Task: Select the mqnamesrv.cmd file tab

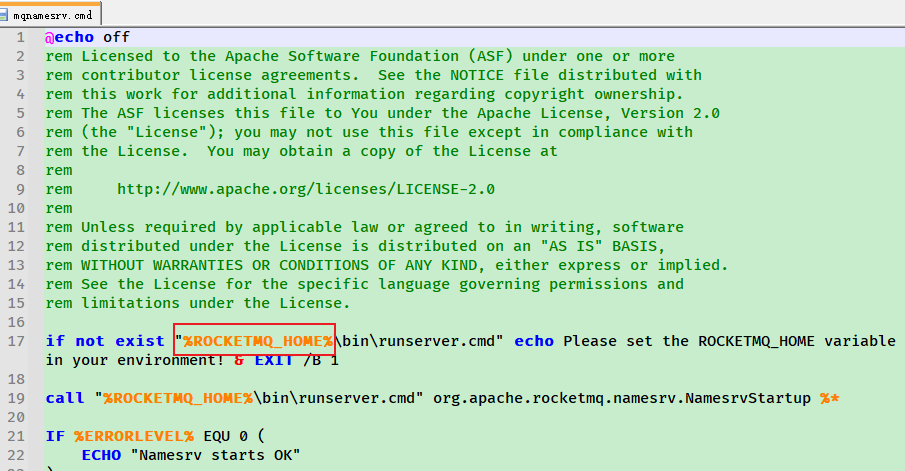Action: click(51, 15)
